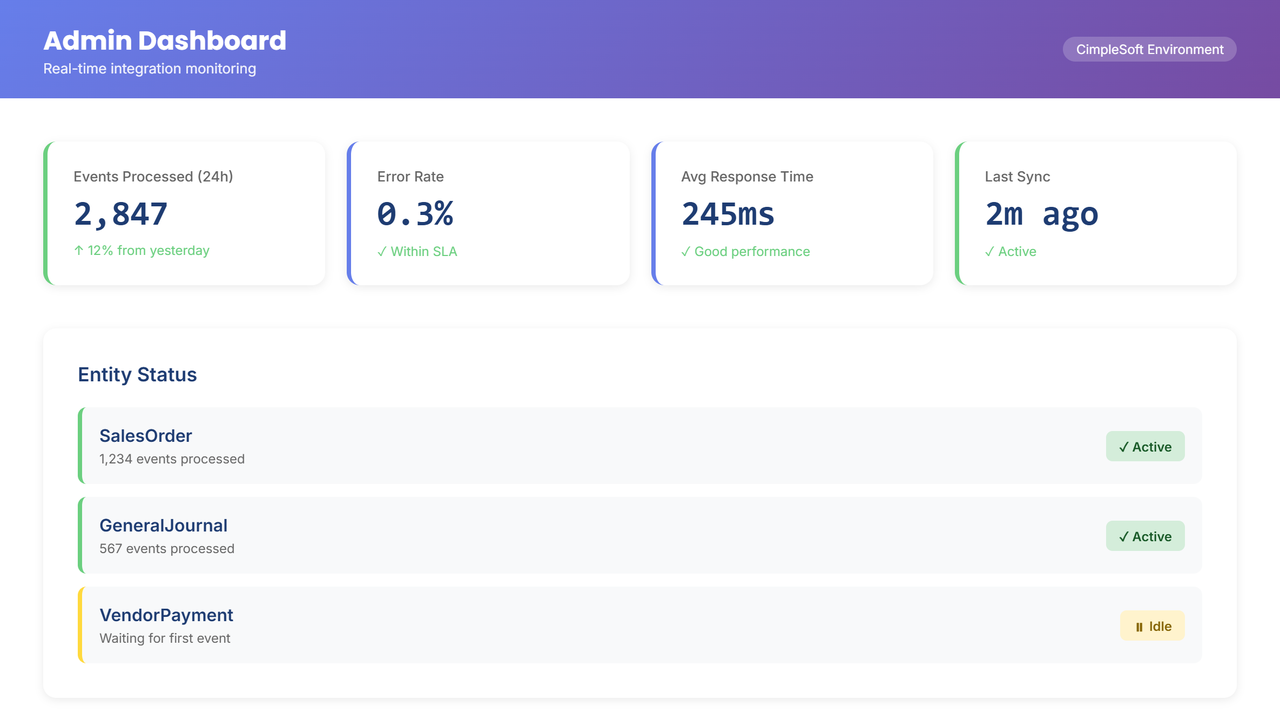Click the Entity Status heading
This screenshot has width=1280, height=720.
[137, 375]
